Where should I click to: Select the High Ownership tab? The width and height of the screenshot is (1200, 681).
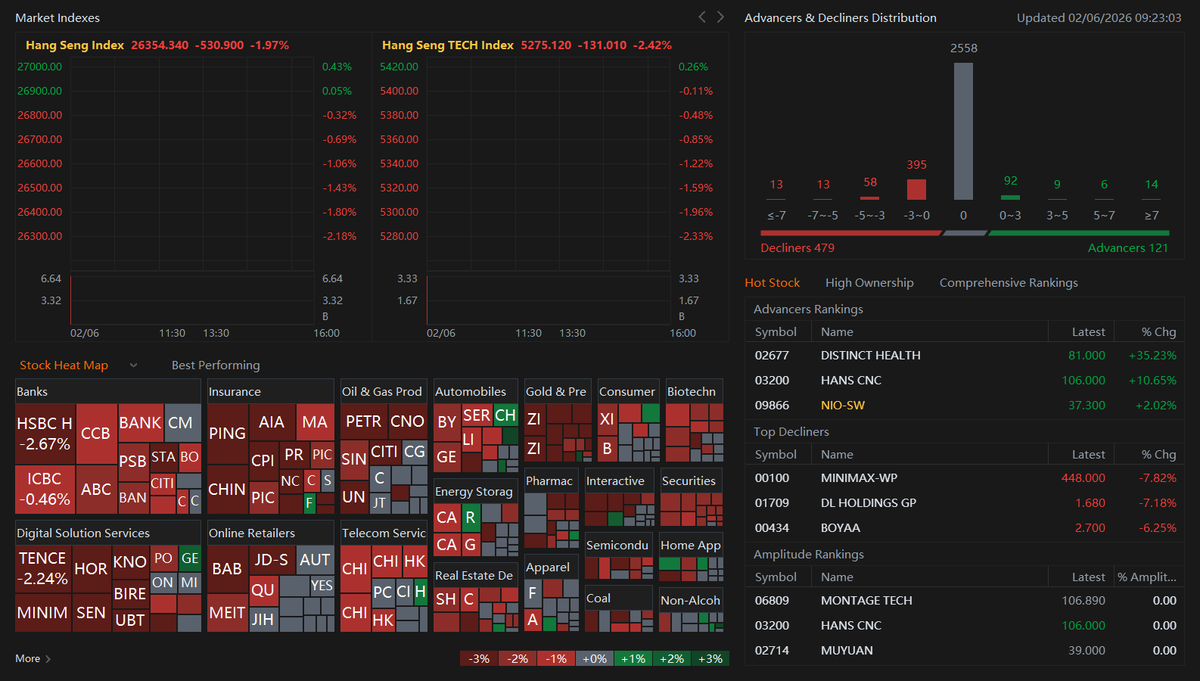coord(869,282)
